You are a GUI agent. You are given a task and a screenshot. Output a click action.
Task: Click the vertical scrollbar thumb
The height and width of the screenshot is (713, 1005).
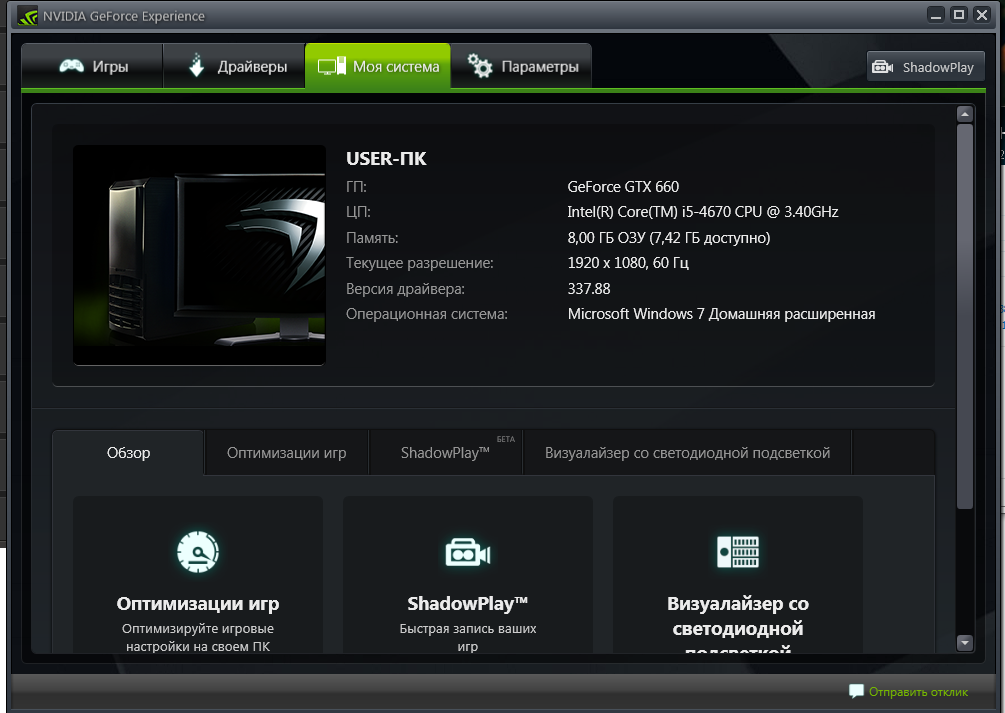tap(965, 317)
